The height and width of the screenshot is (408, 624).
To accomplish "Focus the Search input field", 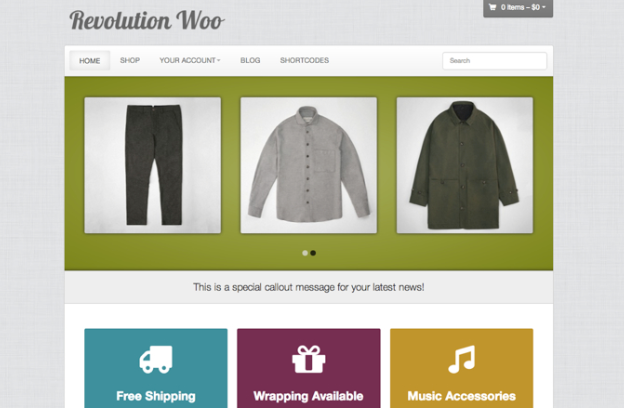I will click(x=494, y=61).
